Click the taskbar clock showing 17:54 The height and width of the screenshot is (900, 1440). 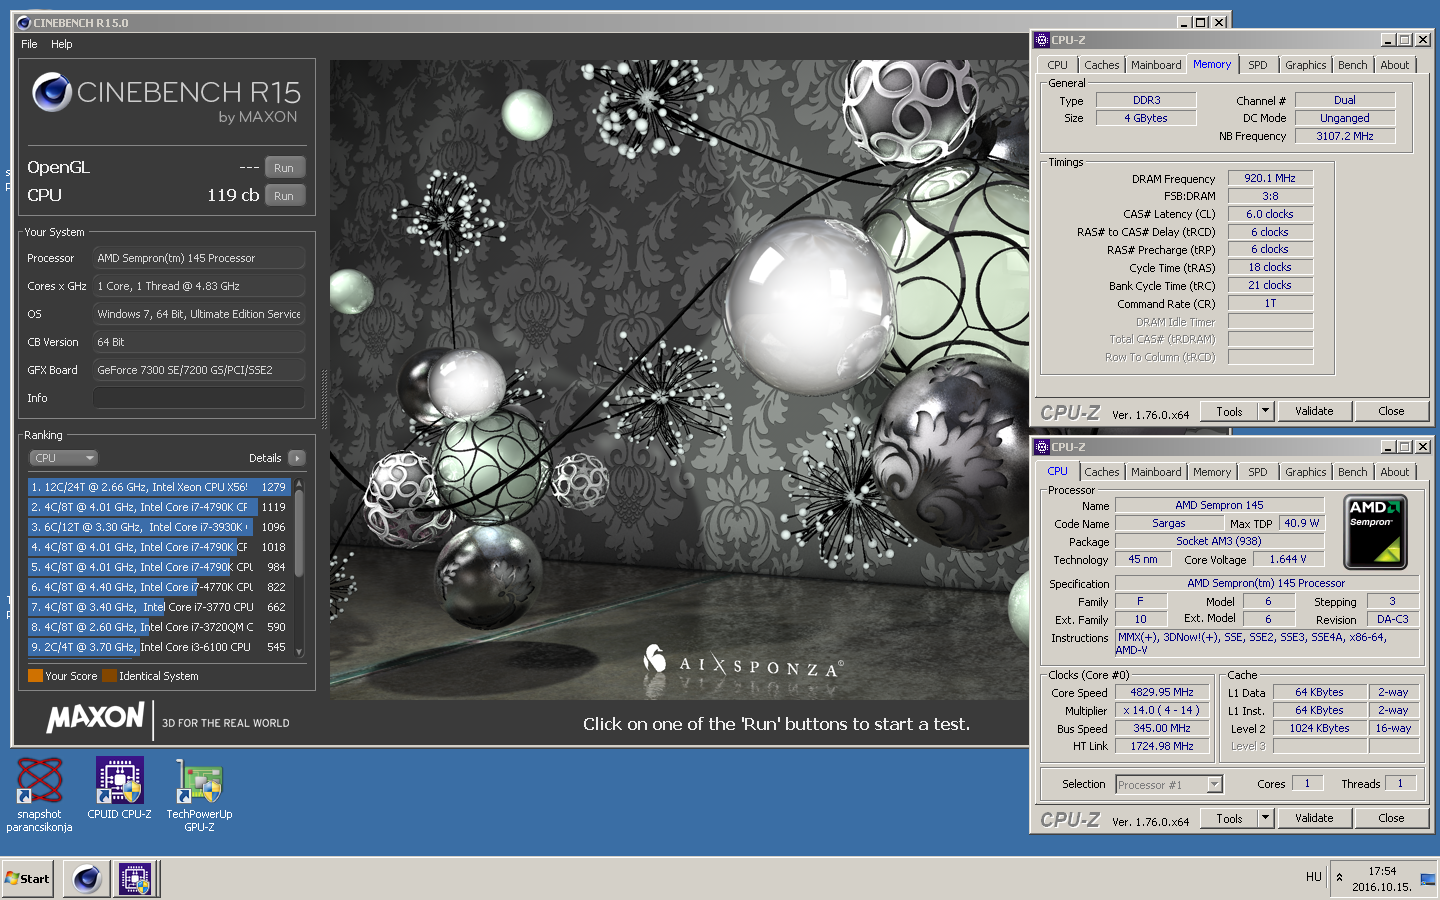(x=1382, y=879)
